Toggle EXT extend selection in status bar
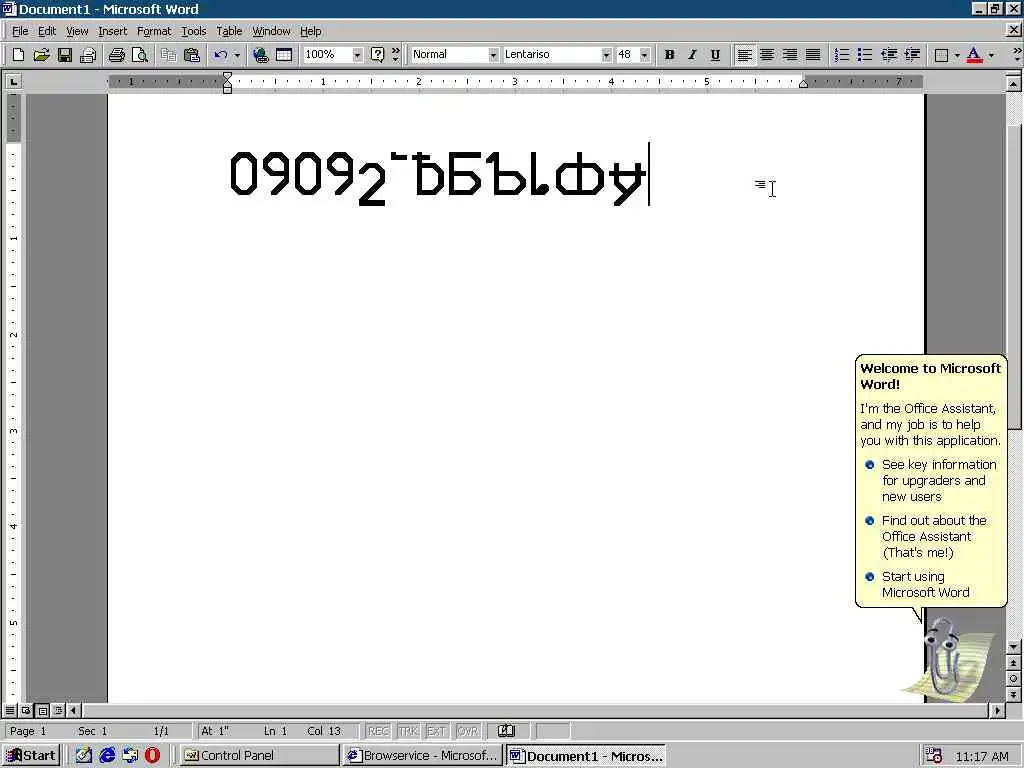1024x768 pixels. point(436,731)
